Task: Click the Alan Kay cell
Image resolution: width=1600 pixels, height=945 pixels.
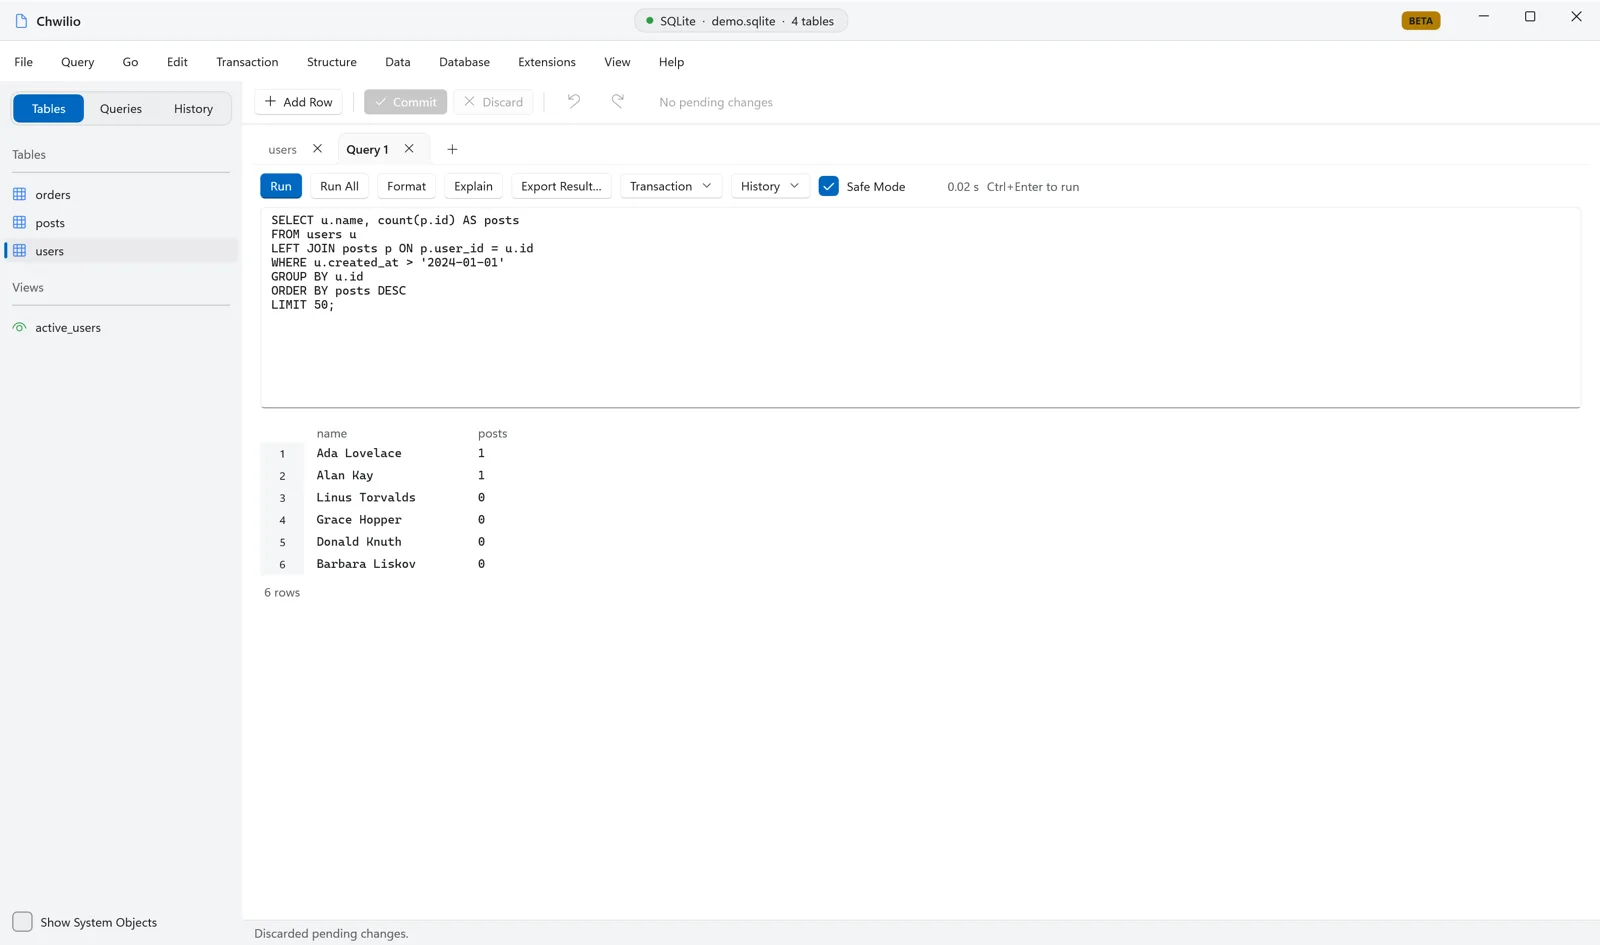Action: [345, 475]
